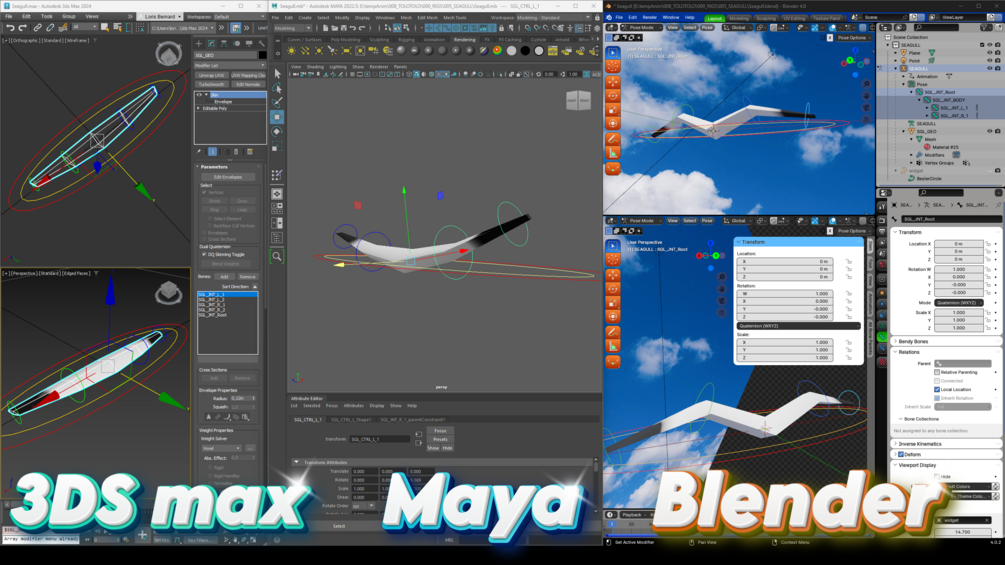This screenshot has height=565, width=1005.
Task: Select the Maya Lasso tool
Action: [277, 88]
